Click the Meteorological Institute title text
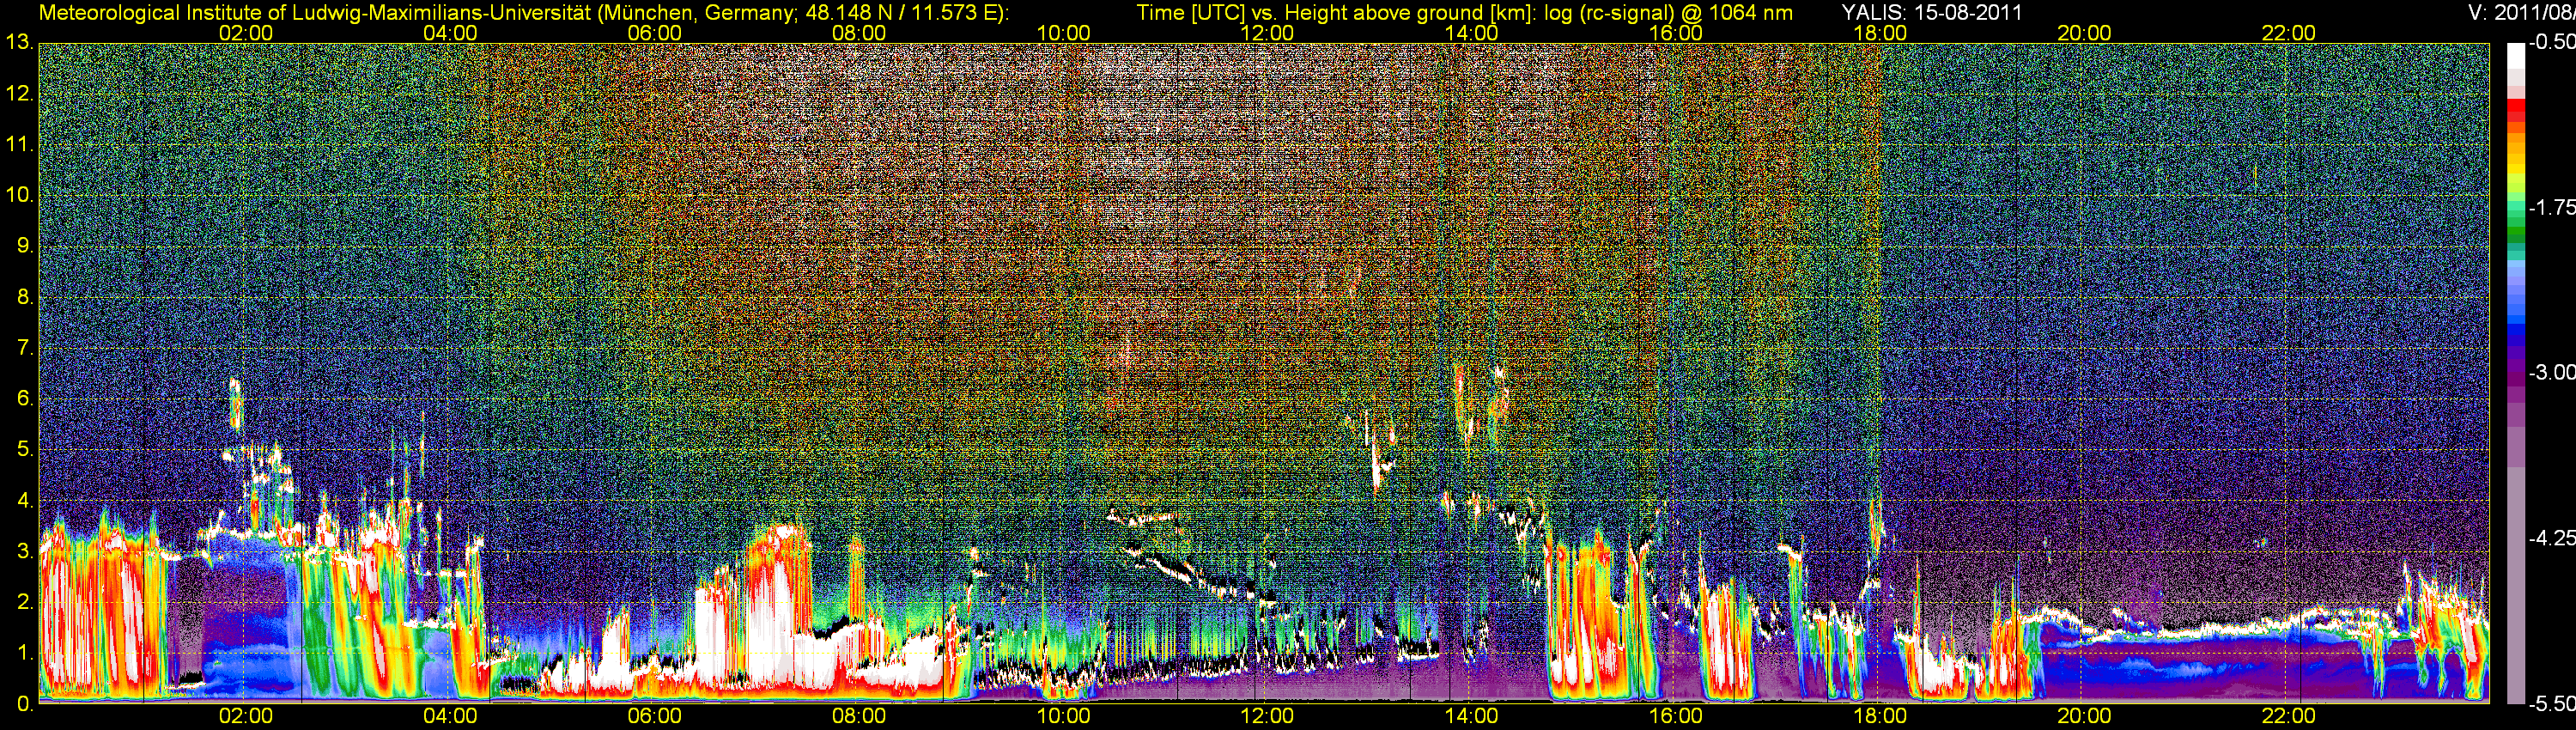Viewport: 2576px width, 730px height. click(523, 13)
